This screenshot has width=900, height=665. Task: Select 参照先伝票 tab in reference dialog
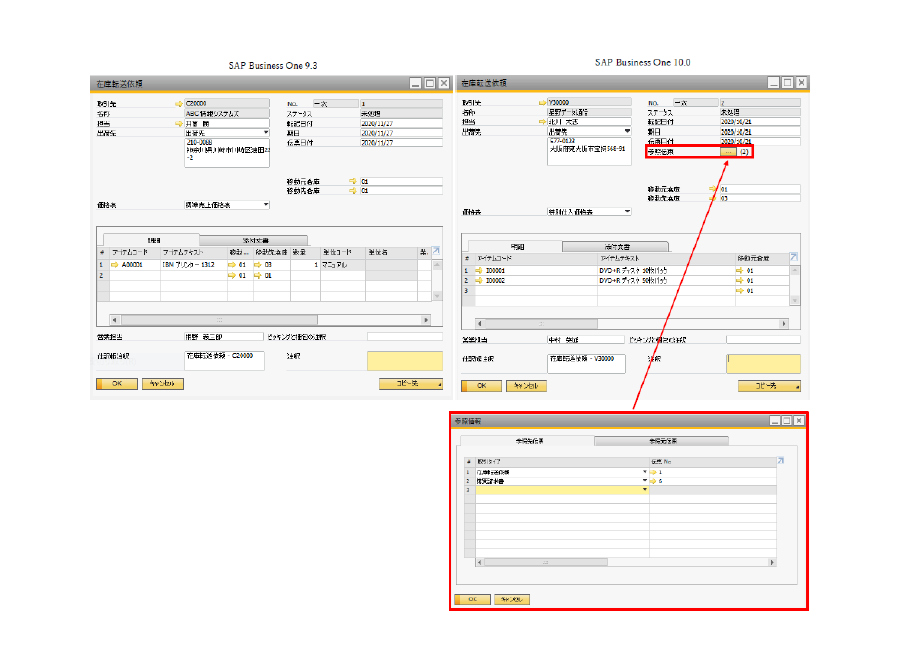coord(527,441)
